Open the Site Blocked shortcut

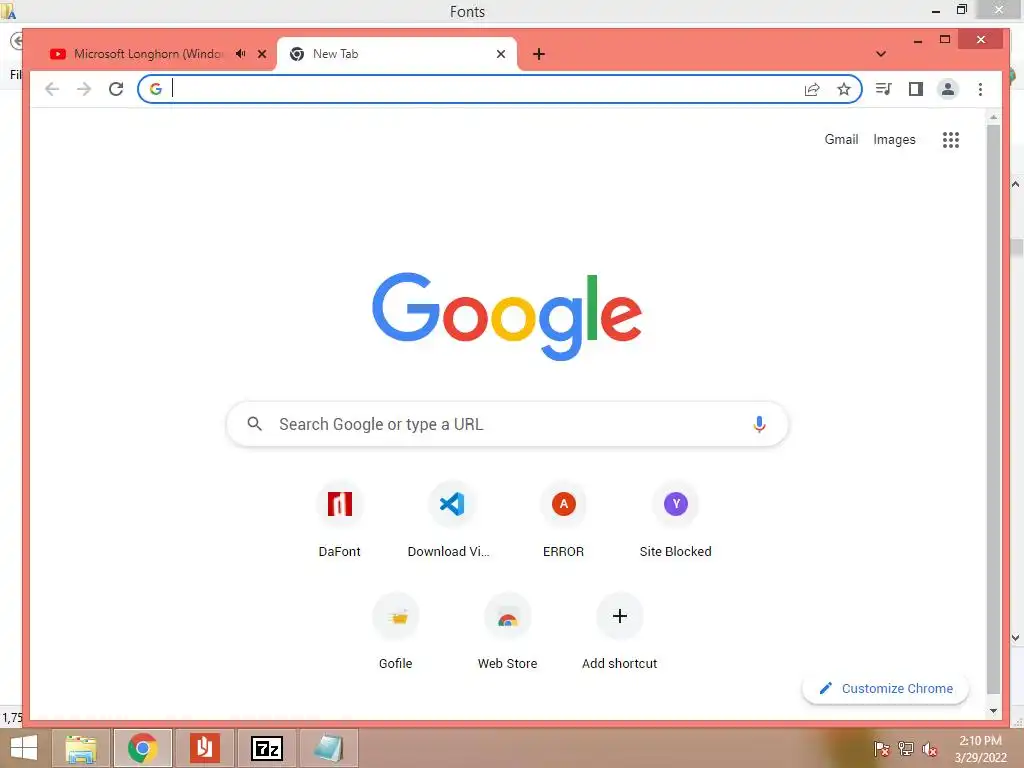[x=676, y=520]
